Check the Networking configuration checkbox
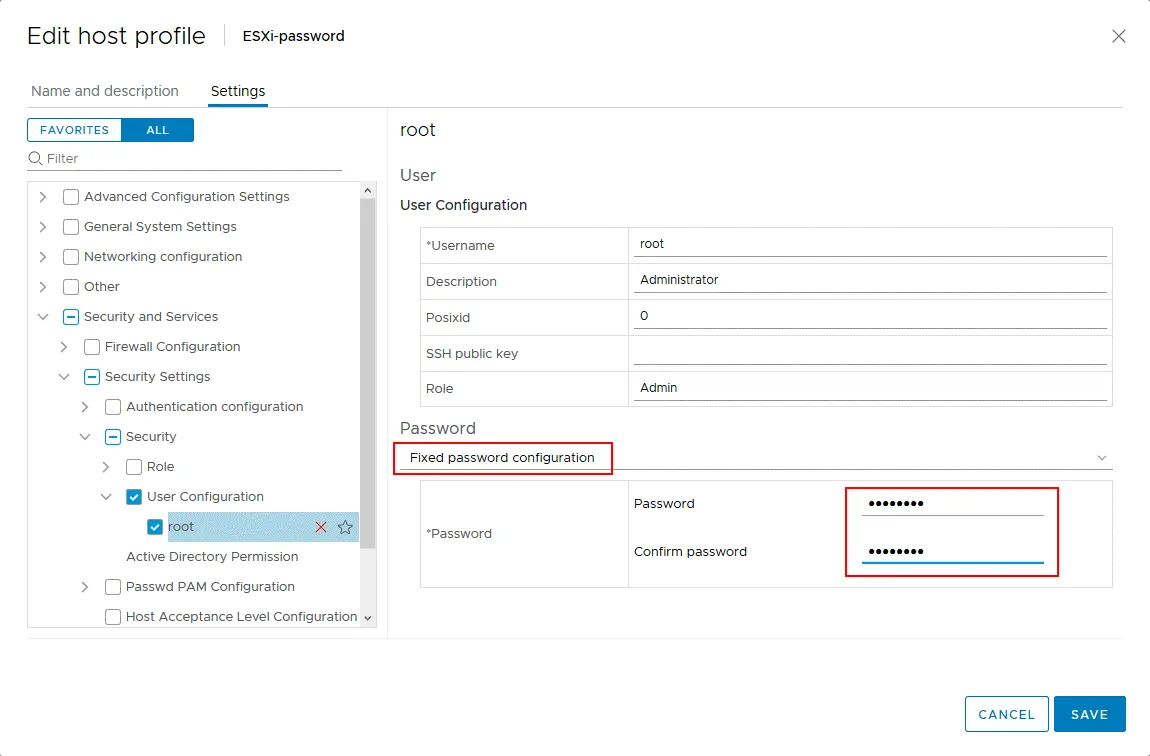Screen dimensions: 1150x756 tap(71, 257)
